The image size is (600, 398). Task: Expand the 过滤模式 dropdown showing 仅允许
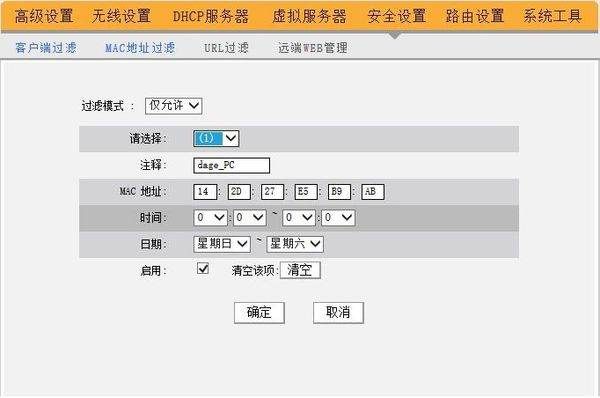[x=173, y=106]
